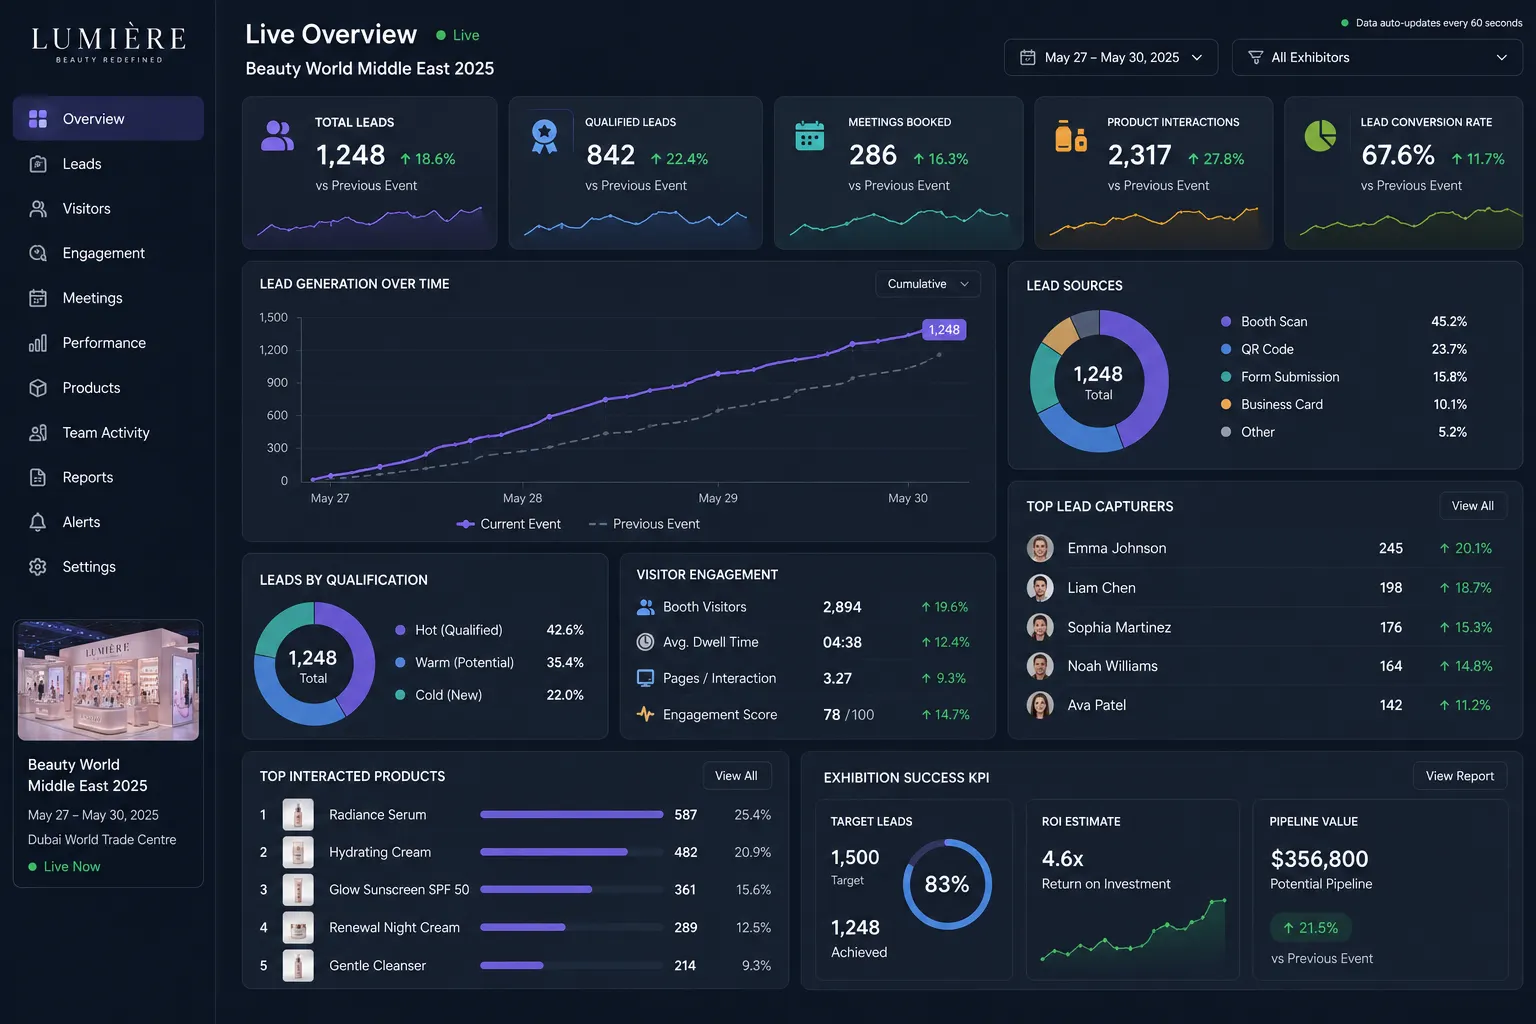
Task: Go to the Visitors page
Action: pos(108,209)
